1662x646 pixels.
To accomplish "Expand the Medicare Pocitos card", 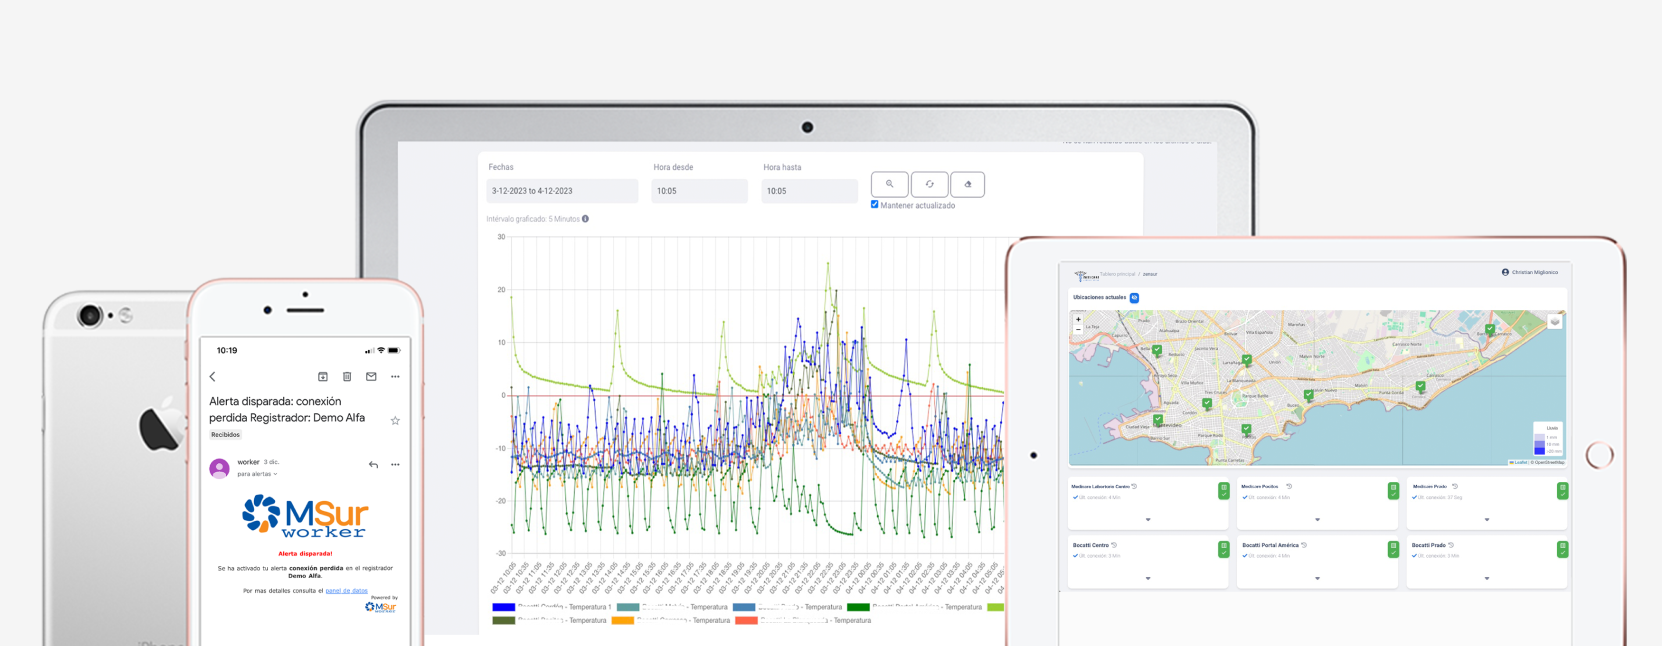I will tap(1317, 520).
